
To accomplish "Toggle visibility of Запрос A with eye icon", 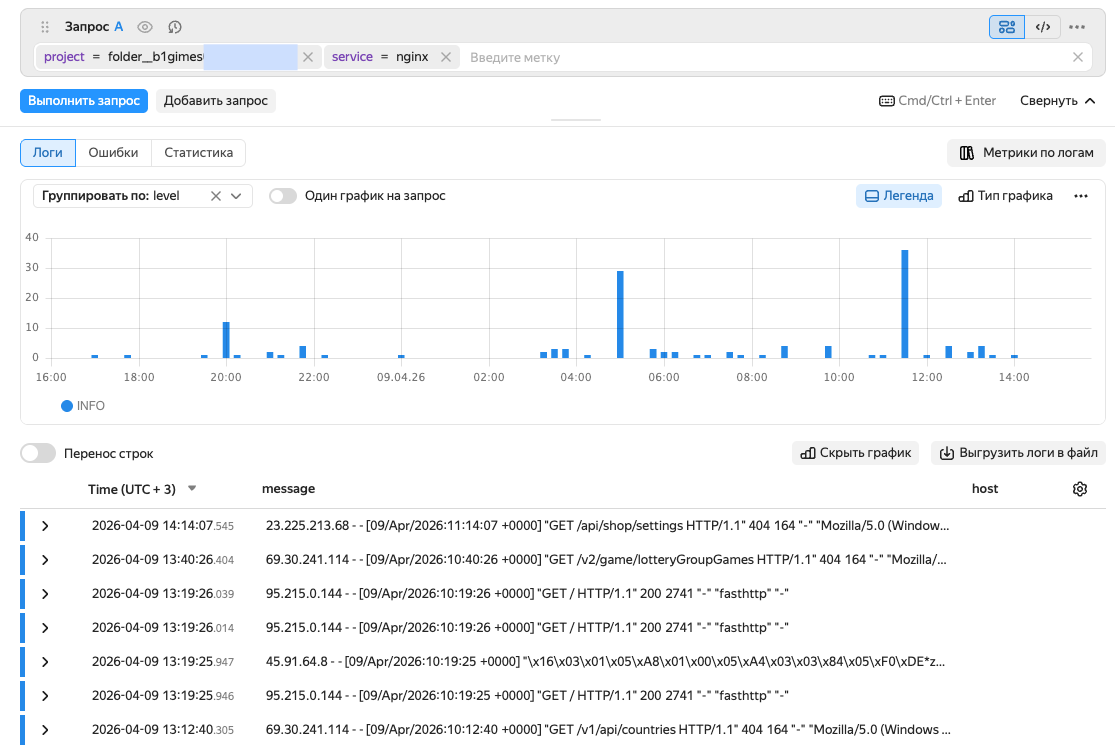I will tap(145, 27).
